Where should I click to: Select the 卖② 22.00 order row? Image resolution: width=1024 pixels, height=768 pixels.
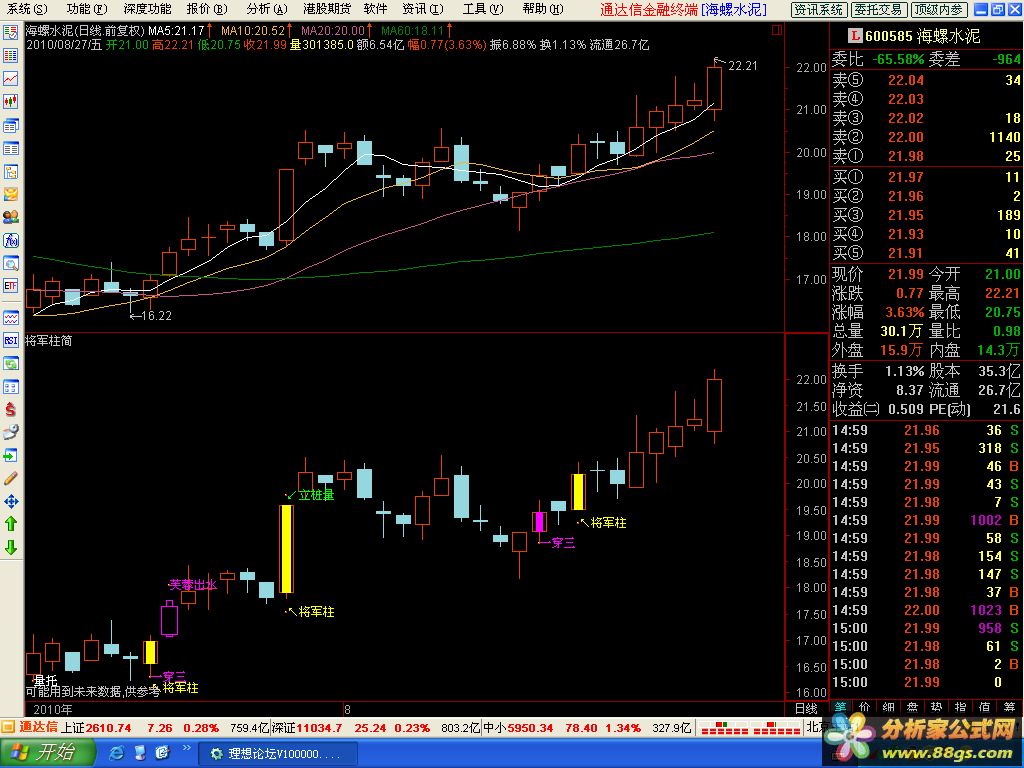pos(926,137)
